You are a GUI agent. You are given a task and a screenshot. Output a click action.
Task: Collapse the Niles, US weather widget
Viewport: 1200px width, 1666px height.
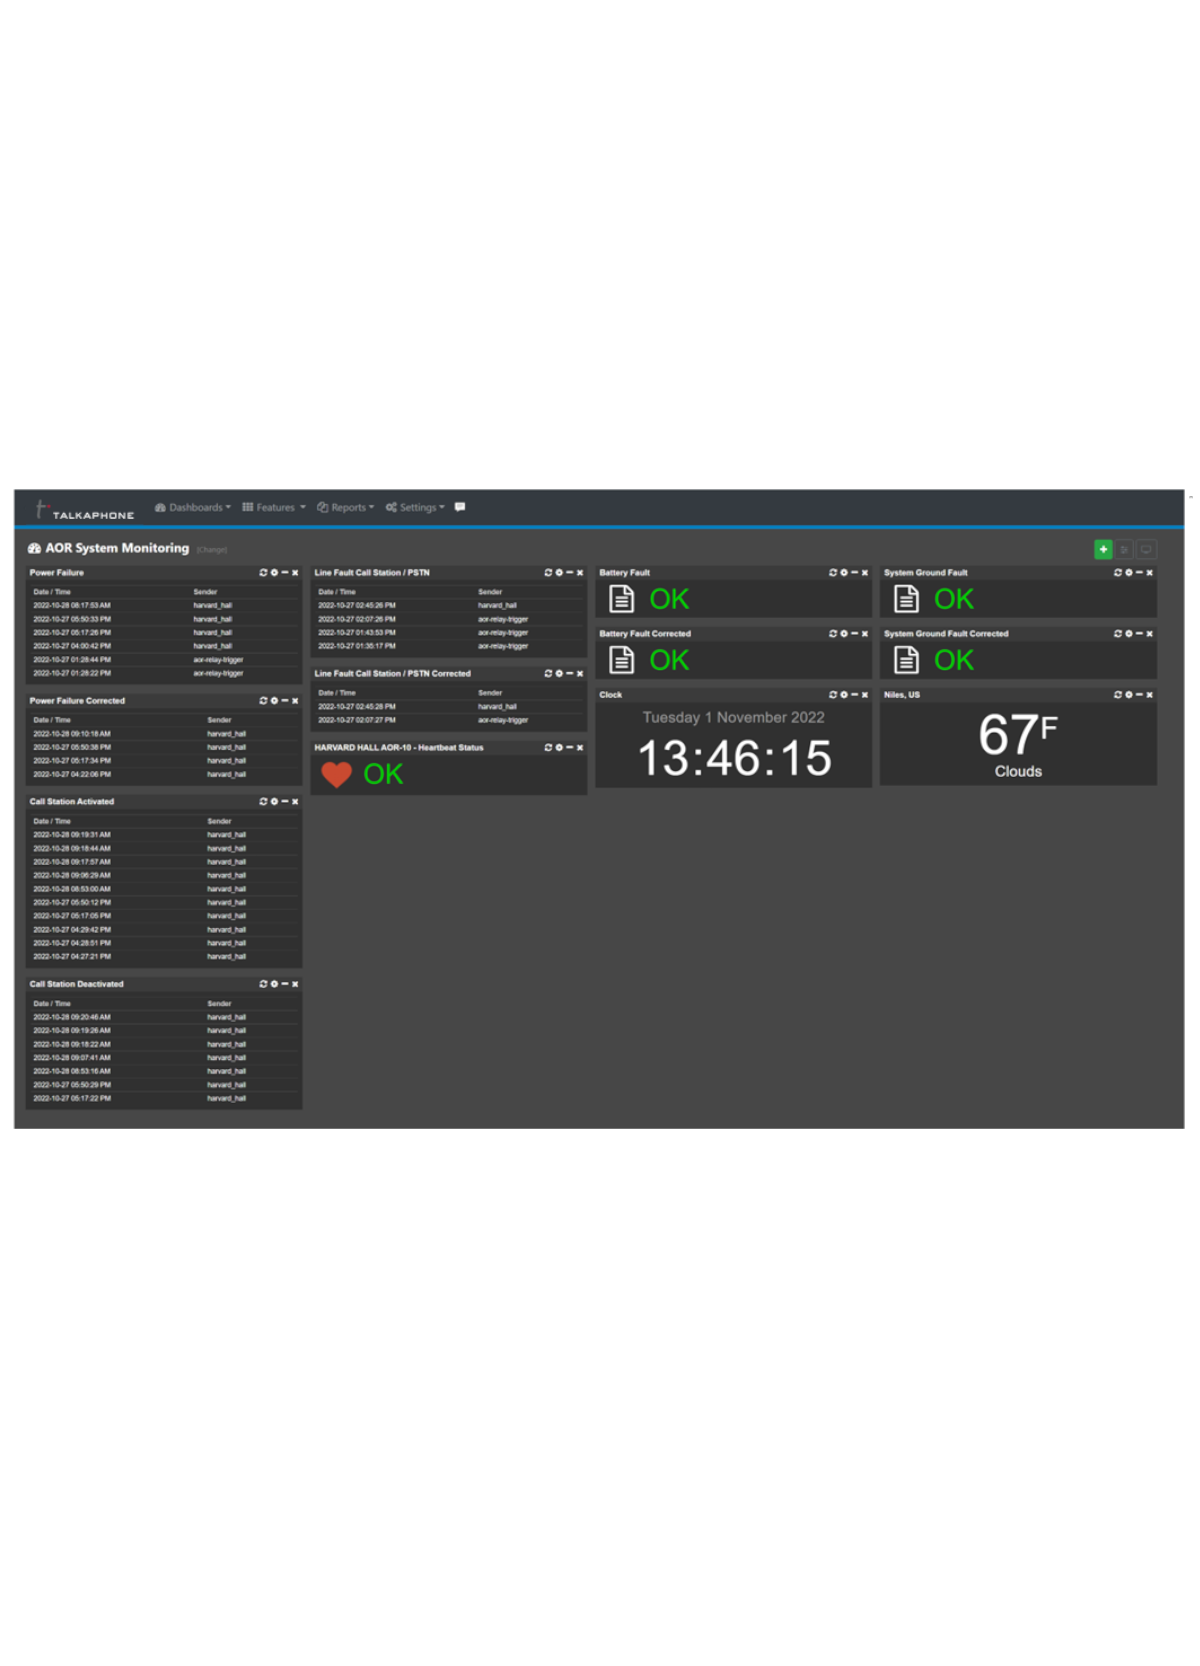pyautogui.click(x=1140, y=695)
